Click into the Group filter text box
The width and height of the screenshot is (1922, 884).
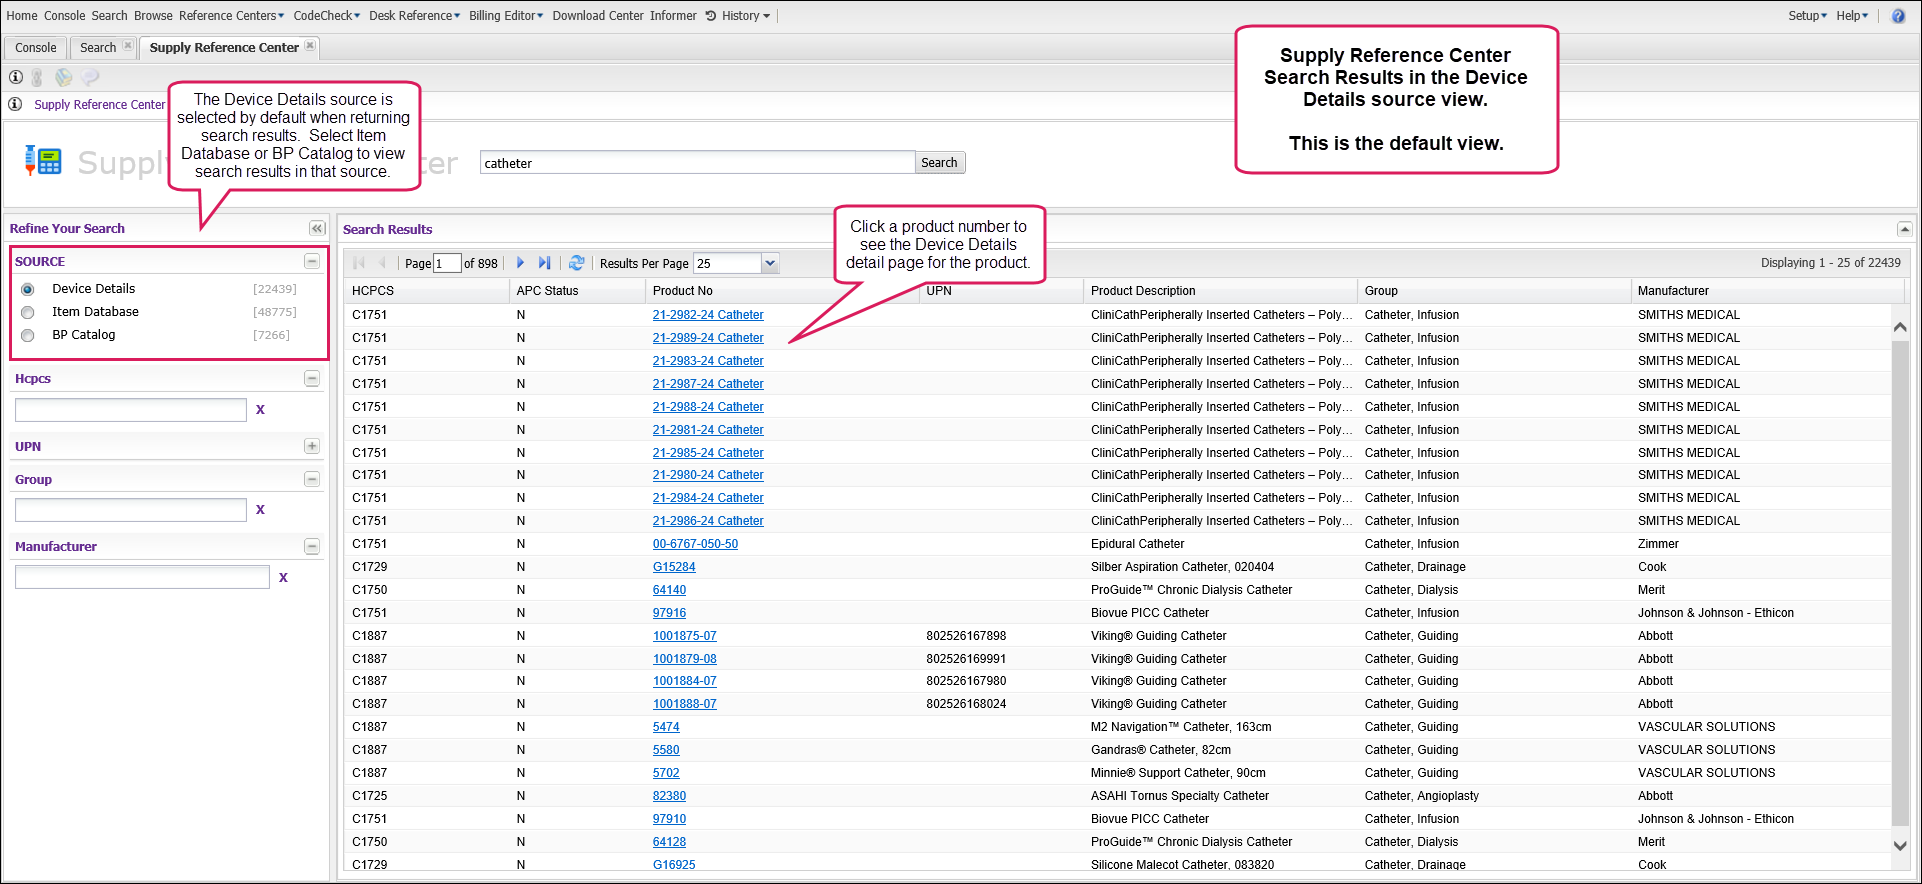click(x=131, y=510)
